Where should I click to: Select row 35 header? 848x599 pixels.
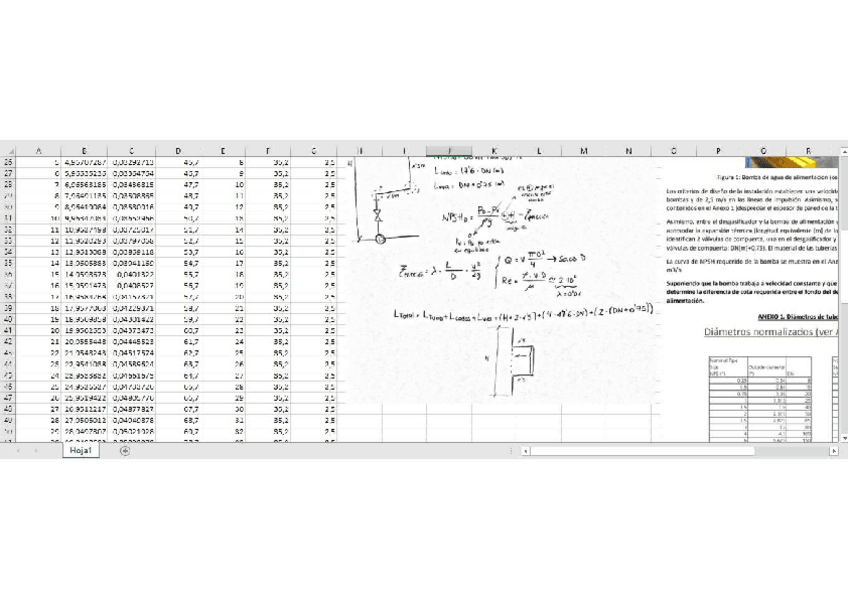point(8,263)
